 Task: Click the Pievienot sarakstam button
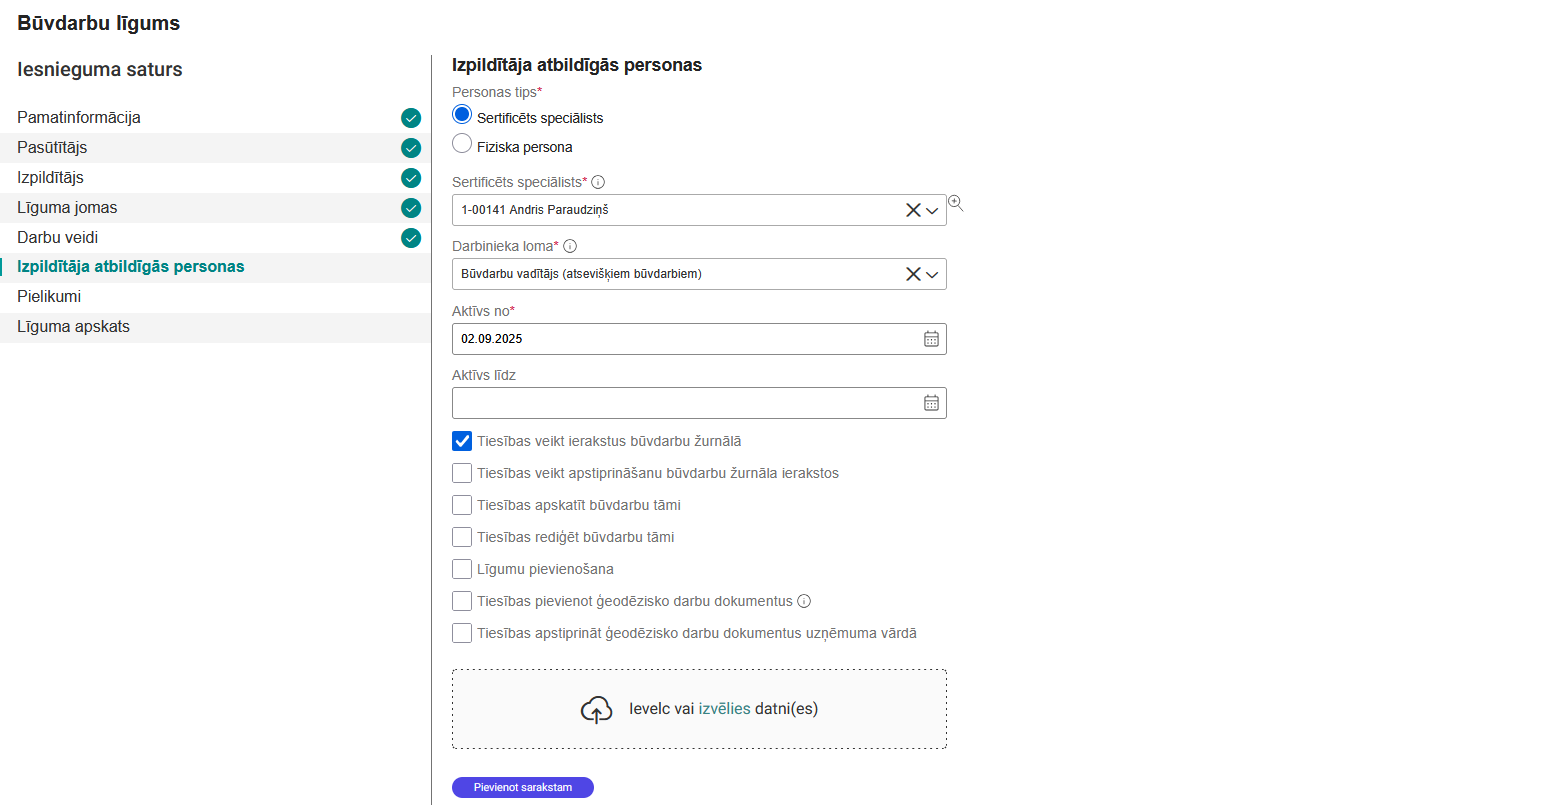click(523, 788)
